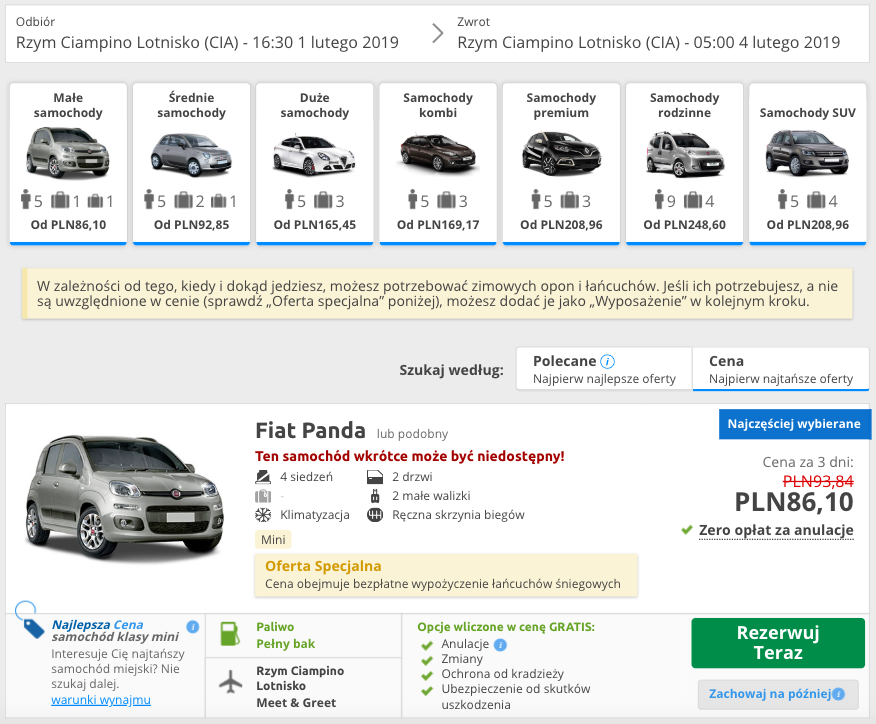Click the PLN86,10 price for 3 days
Screen dimensions: 876x724
pos(794,502)
